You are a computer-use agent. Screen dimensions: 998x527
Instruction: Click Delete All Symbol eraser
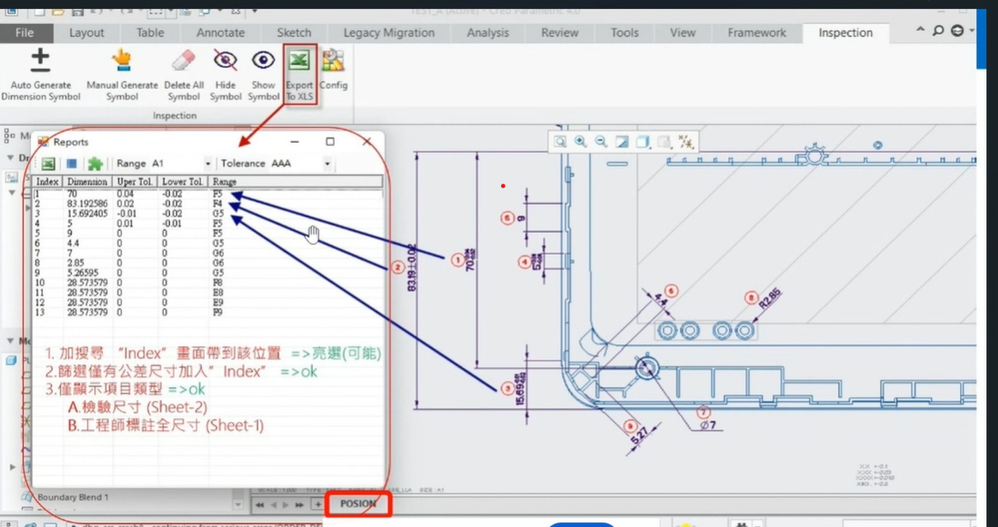[184, 74]
